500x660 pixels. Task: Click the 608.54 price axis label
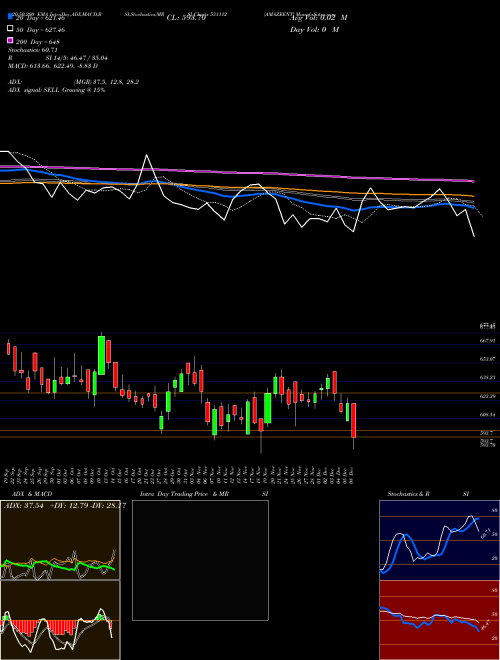coord(488,415)
